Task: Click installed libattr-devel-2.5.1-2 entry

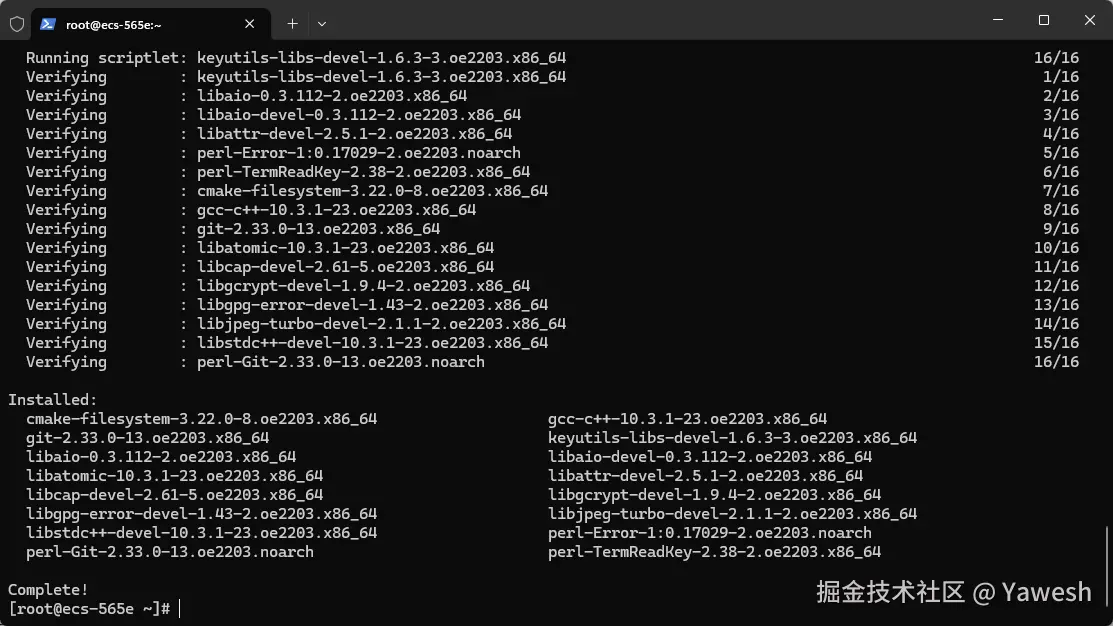Action: tap(706, 476)
